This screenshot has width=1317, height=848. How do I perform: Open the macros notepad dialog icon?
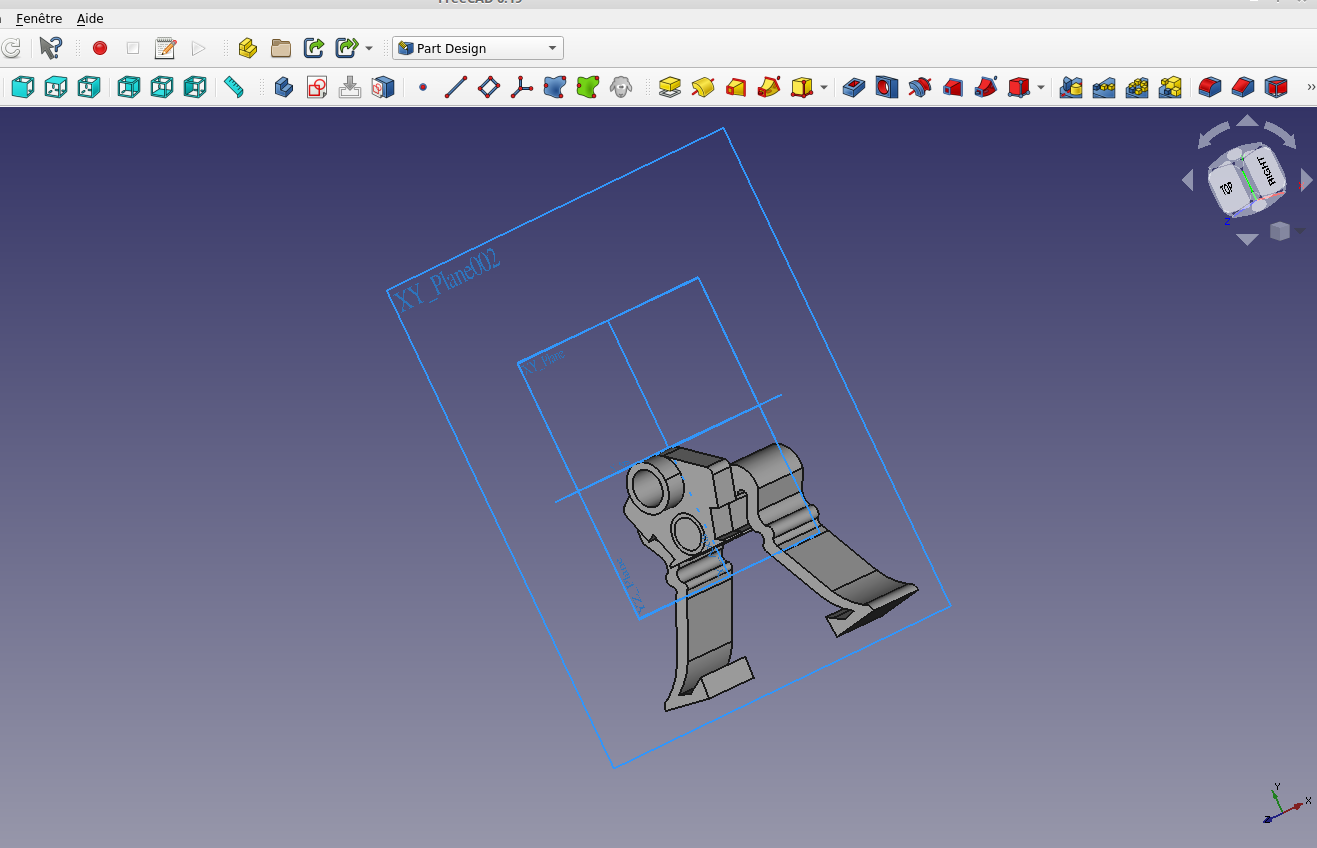[x=165, y=48]
